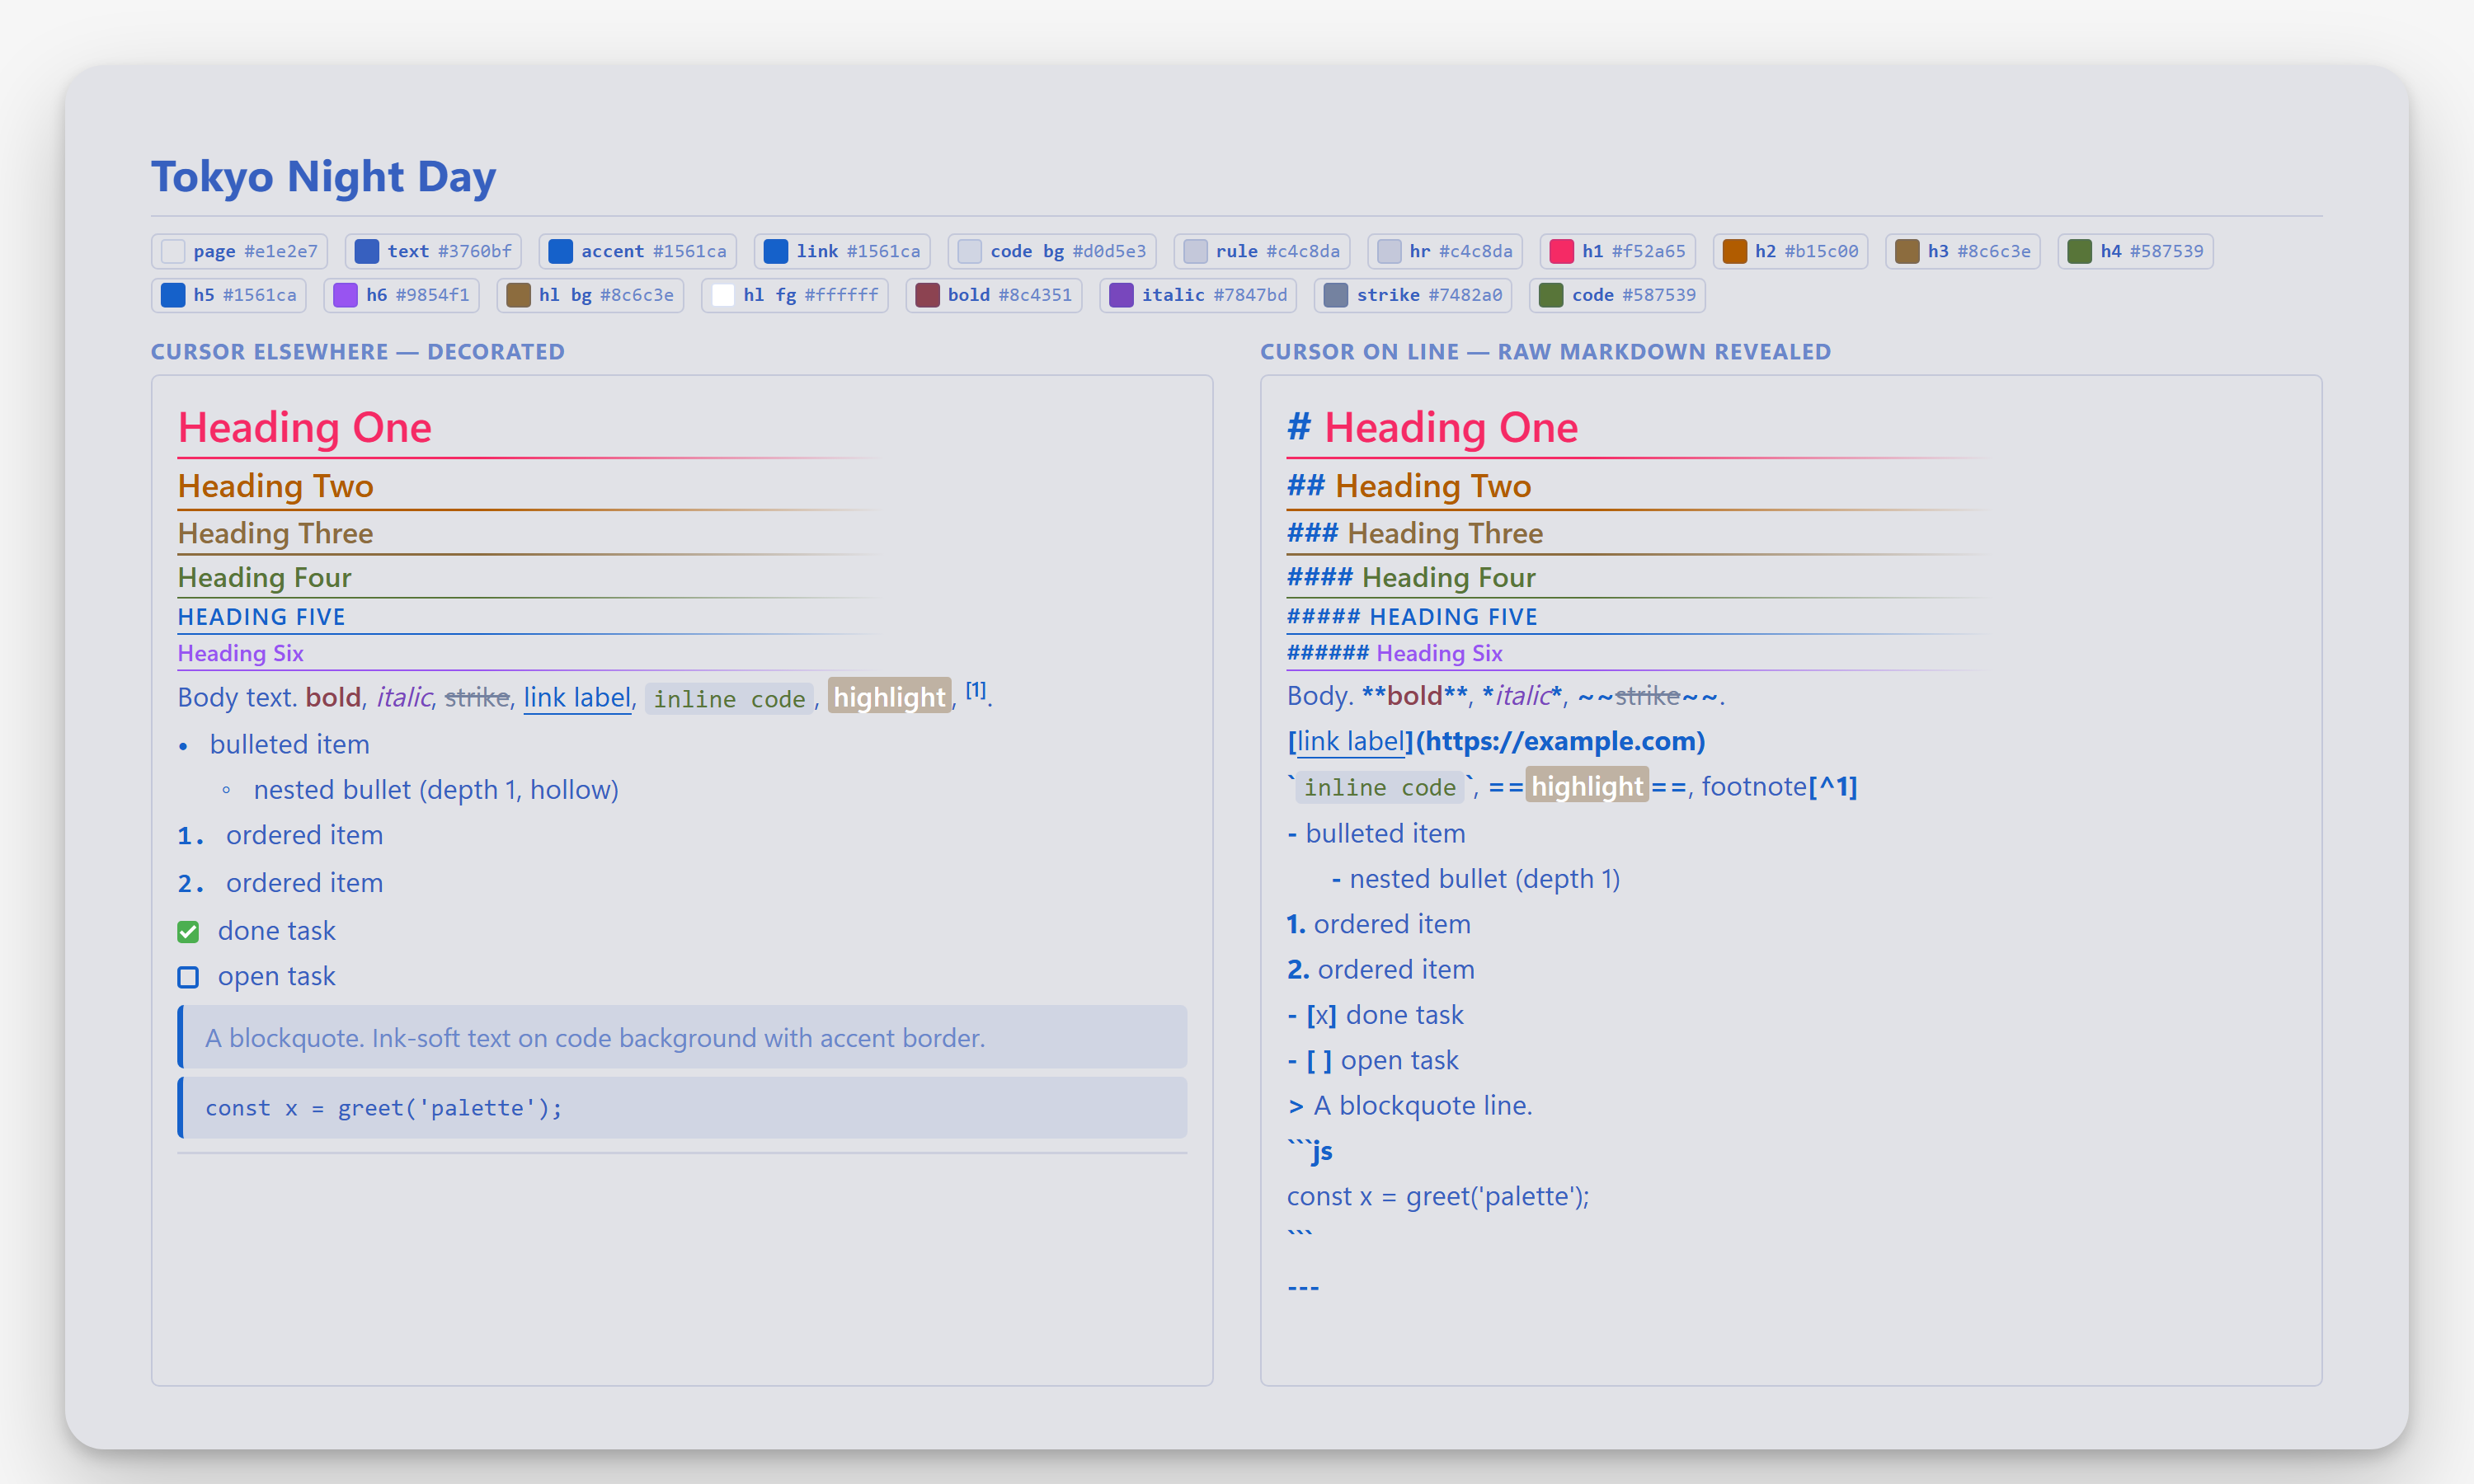Select the rule #c4c8da swatch
Image resolution: width=2474 pixels, height=1484 pixels.
1262,251
